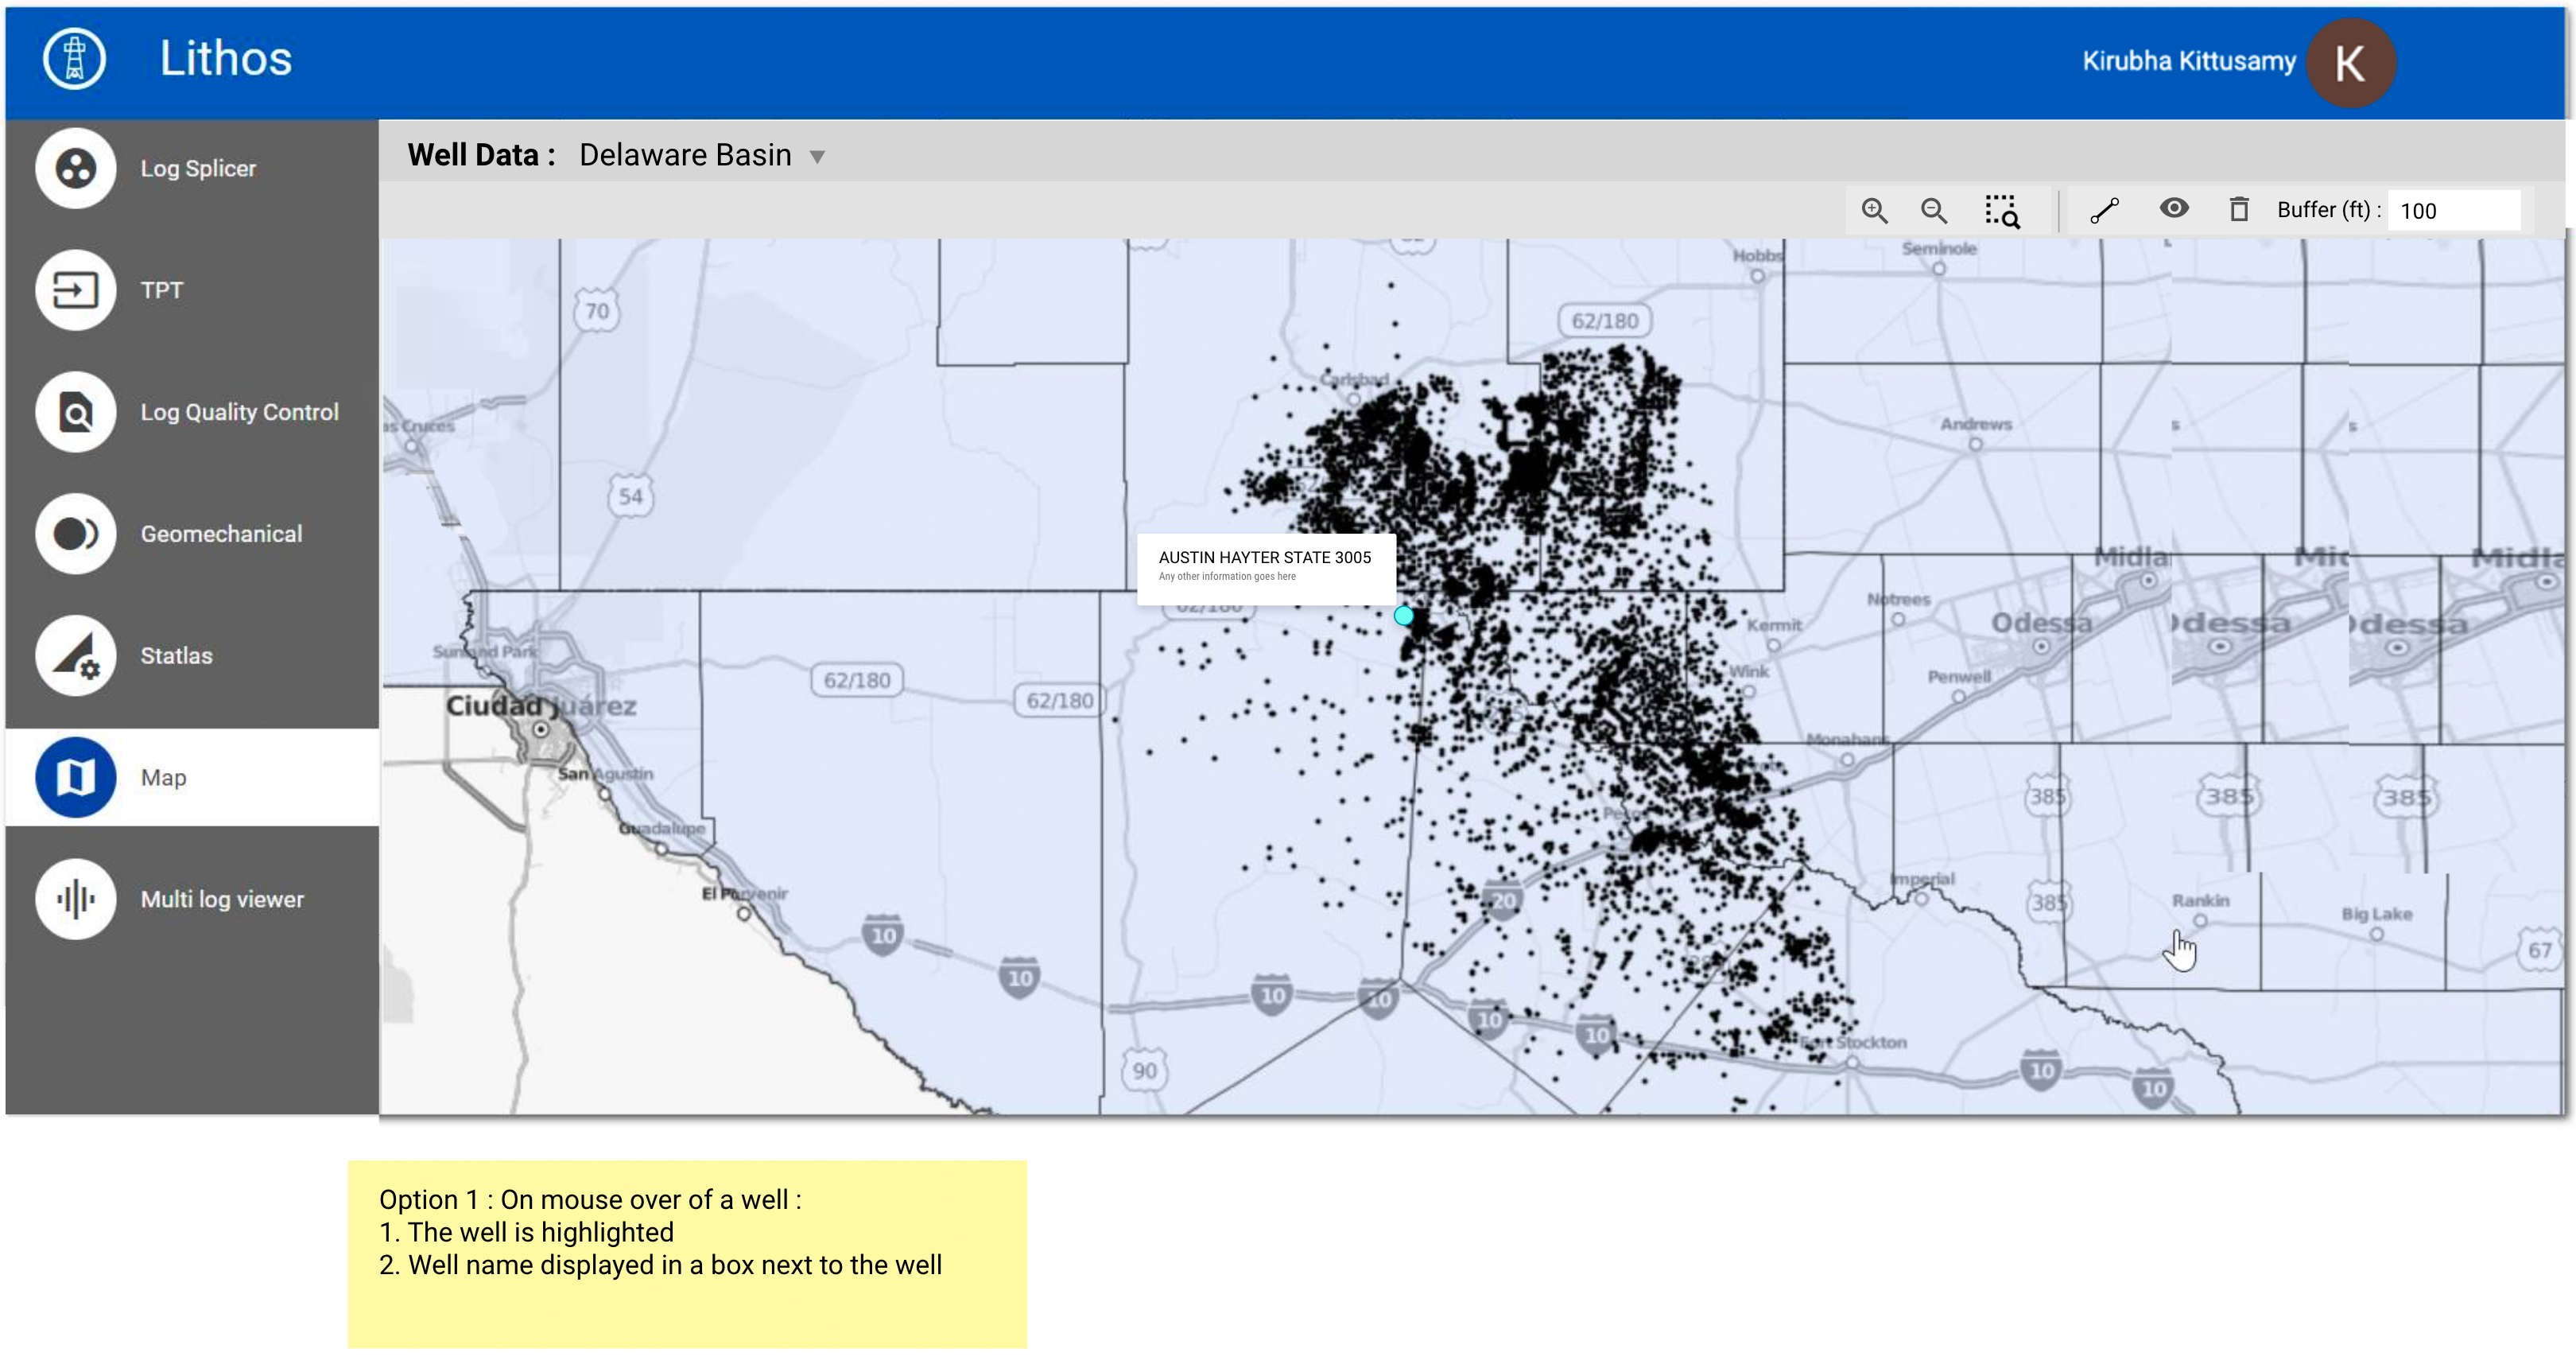Screen dimensions: 2576x1368
Task: Click the zoom in magnifier icon
Action: coord(1874,211)
